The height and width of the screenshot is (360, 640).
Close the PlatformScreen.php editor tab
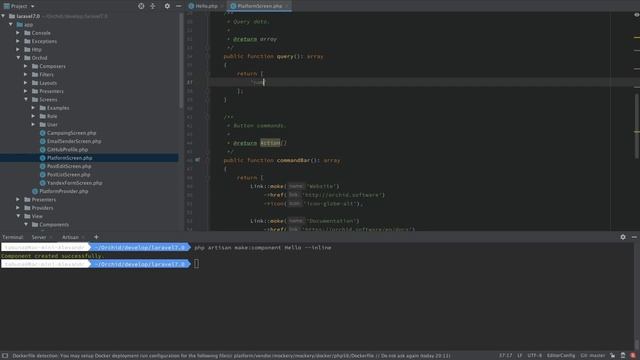287,6
